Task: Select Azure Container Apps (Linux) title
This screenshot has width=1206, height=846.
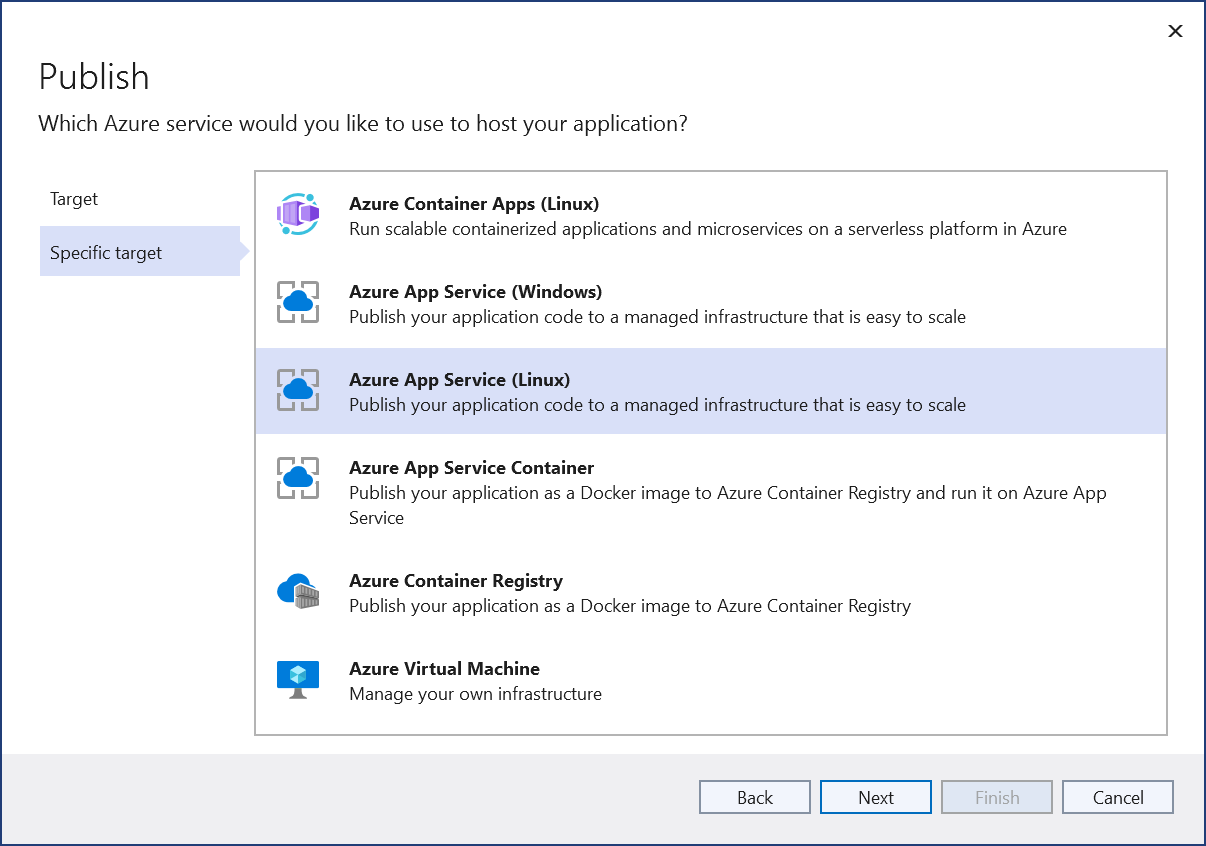Action: pyautogui.click(x=473, y=204)
